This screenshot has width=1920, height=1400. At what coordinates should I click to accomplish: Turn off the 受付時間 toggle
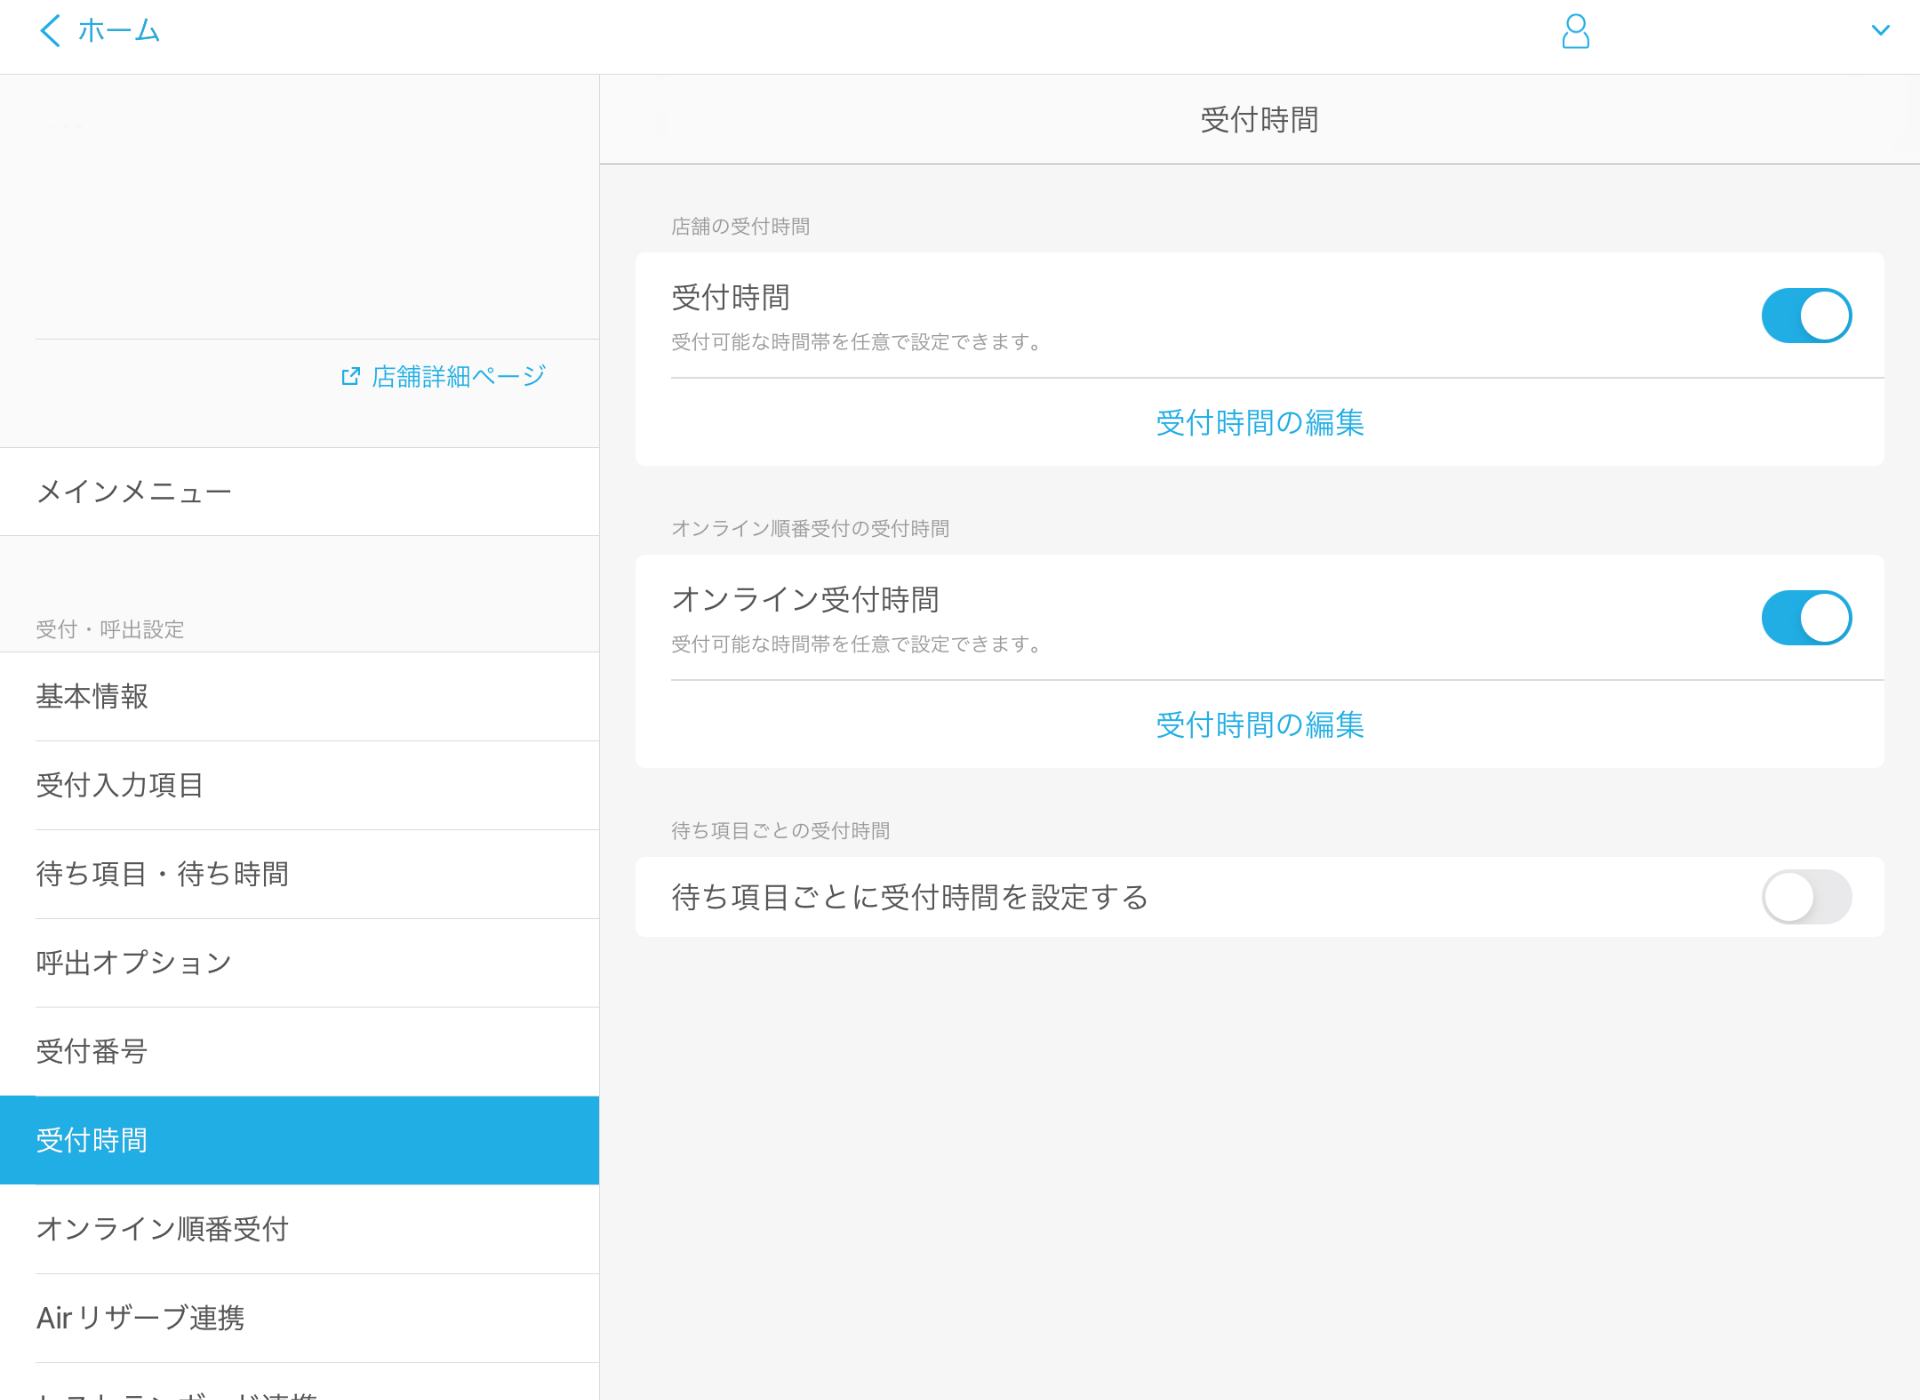(1806, 315)
